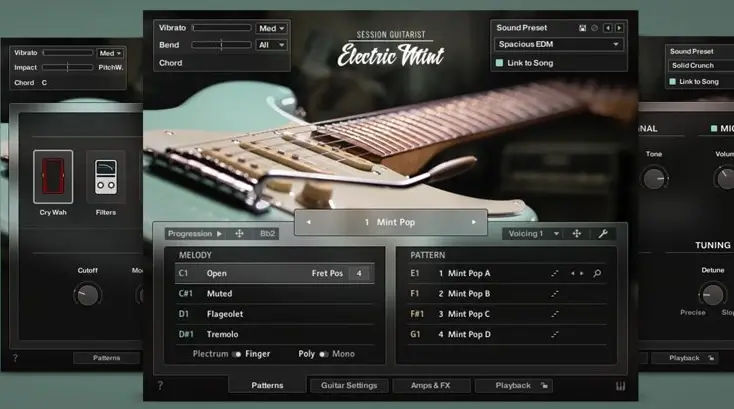734x409 pixels.
Task: Click next pattern arrow in E1 row
Action: [x=582, y=273]
